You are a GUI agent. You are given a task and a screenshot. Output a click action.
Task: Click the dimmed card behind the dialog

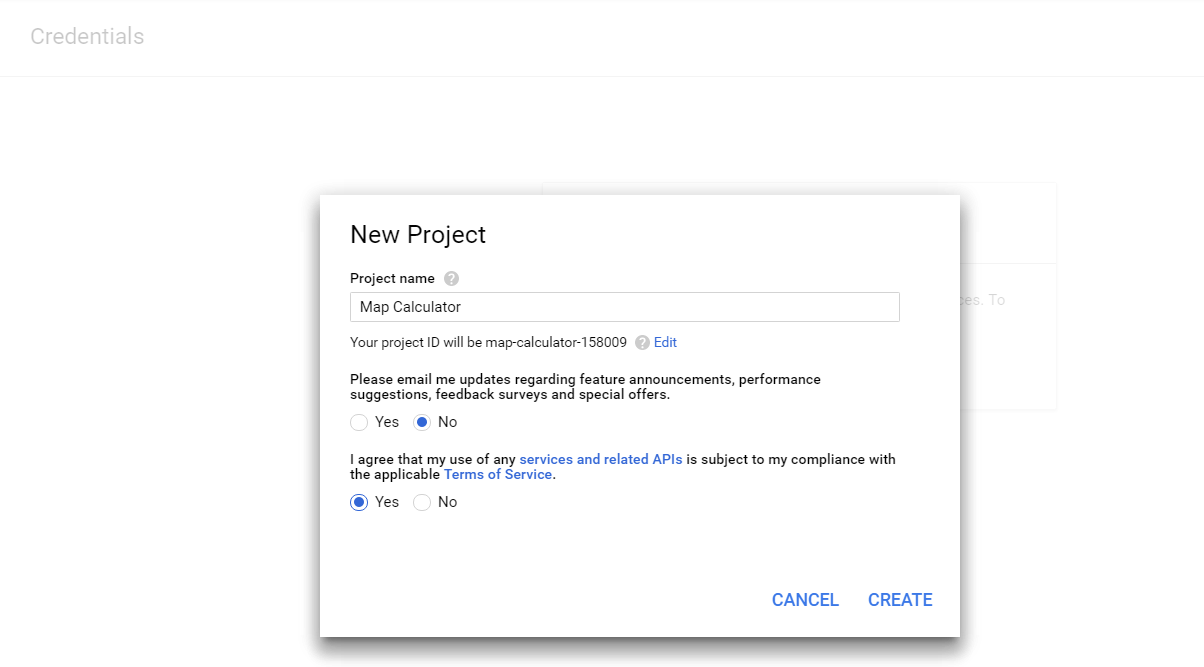click(x=1007, y=296)
